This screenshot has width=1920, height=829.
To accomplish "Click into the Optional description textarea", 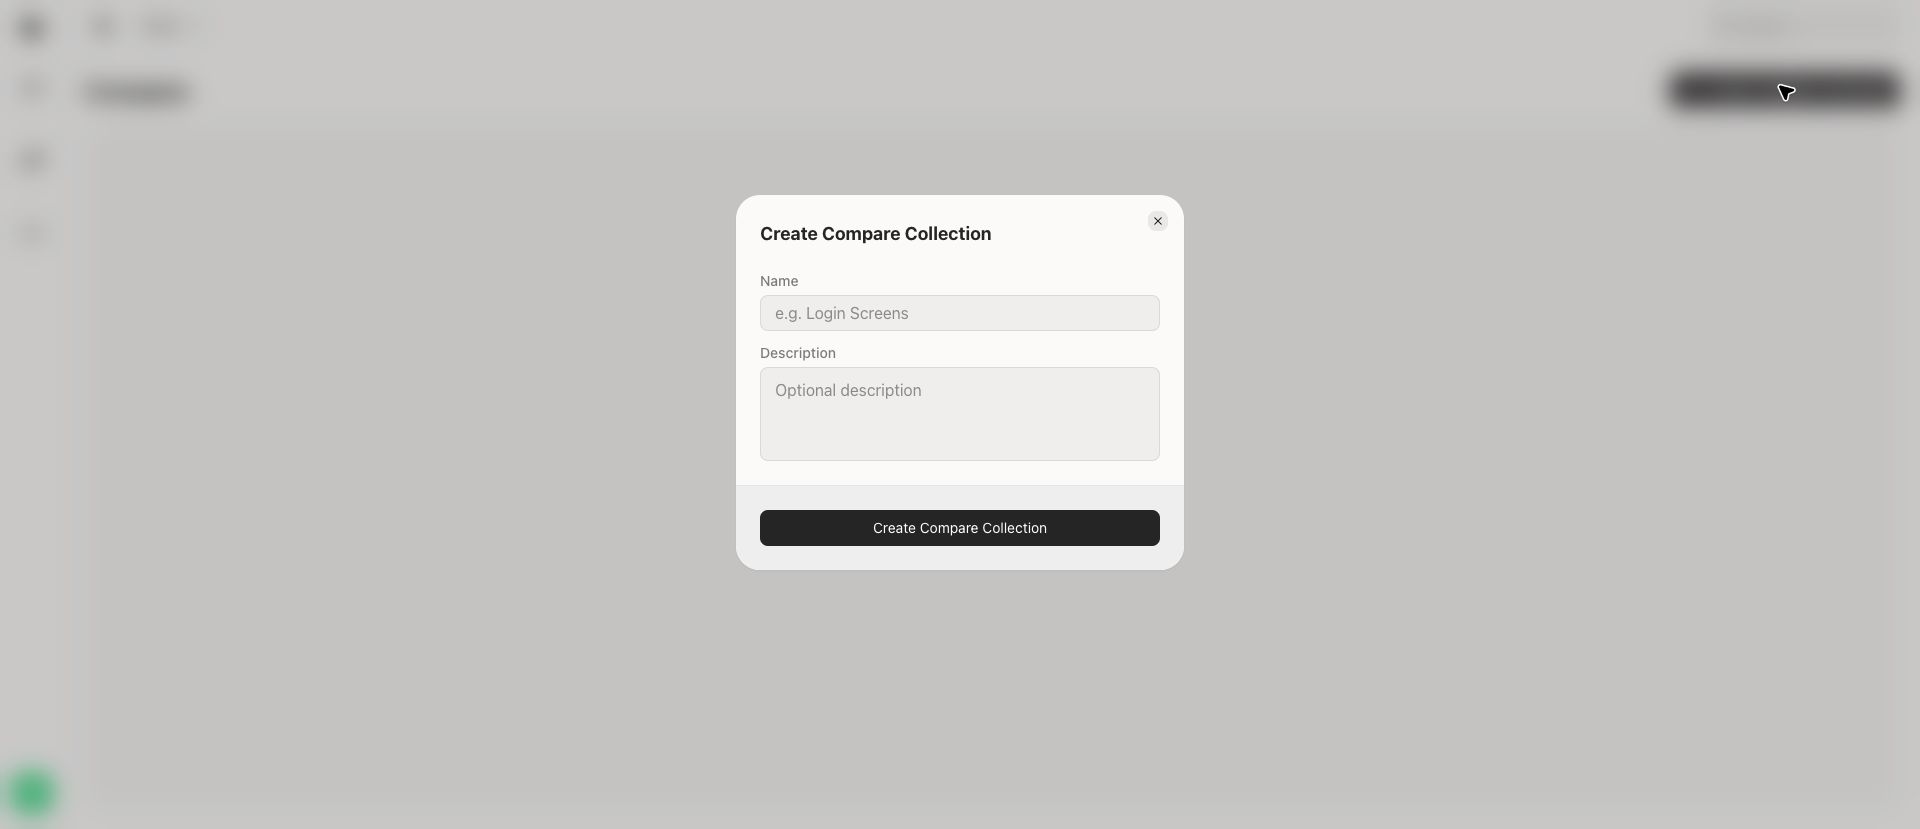I will pos(960,414).
